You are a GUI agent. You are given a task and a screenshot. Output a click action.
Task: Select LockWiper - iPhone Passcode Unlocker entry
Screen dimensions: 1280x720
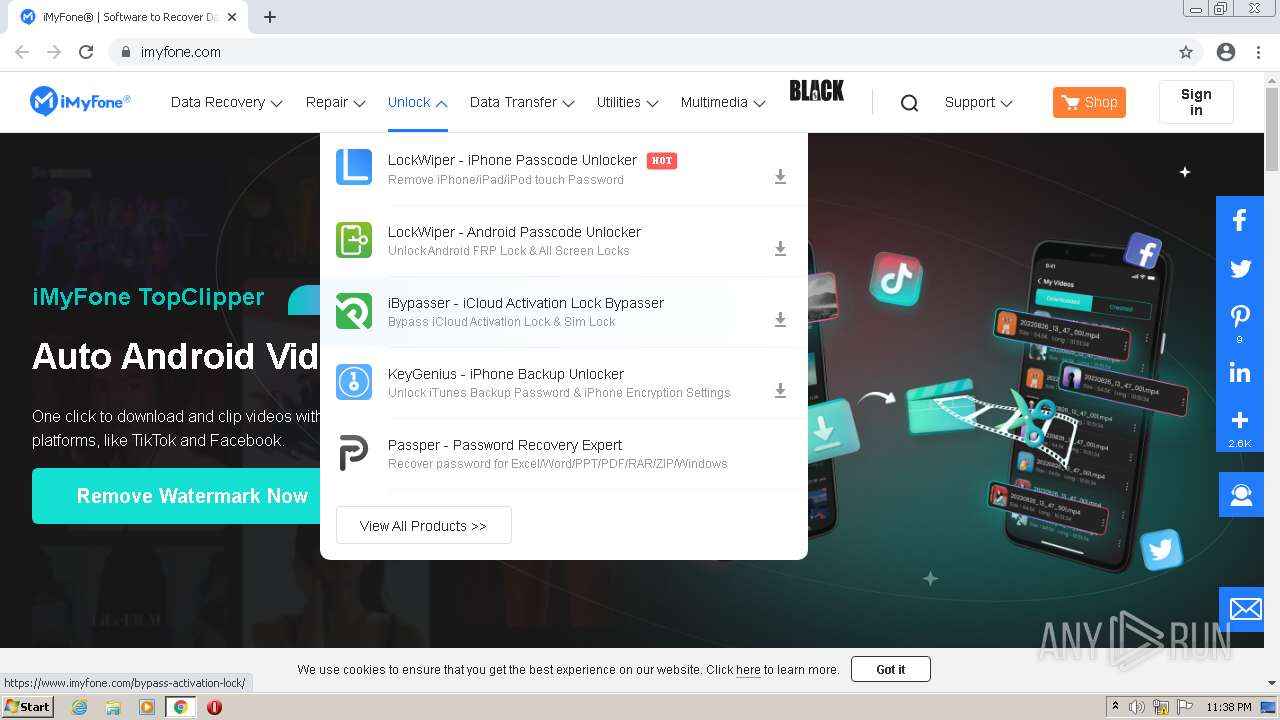coord(564,169)
